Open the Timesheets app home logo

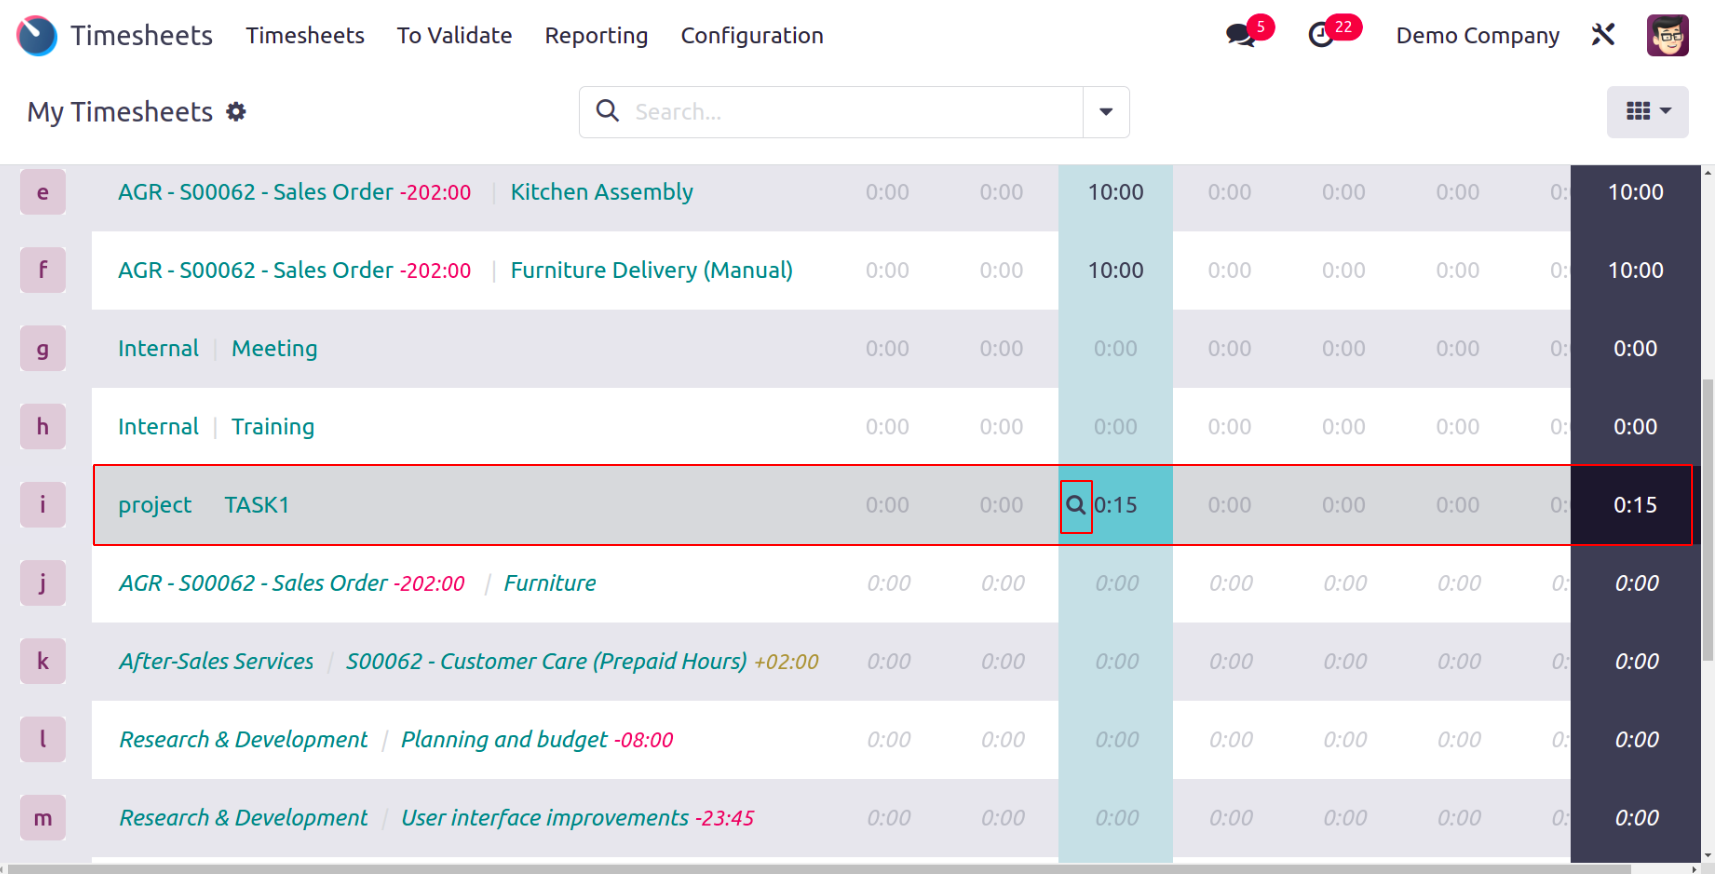[x=37, y=36]
